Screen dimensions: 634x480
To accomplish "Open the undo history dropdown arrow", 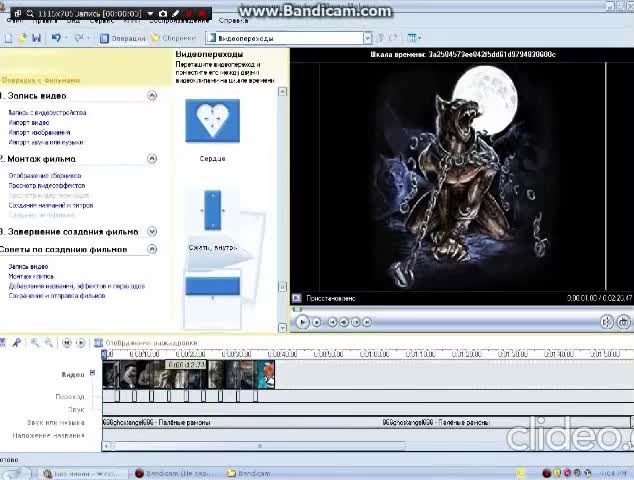I will tap(66, 38).
